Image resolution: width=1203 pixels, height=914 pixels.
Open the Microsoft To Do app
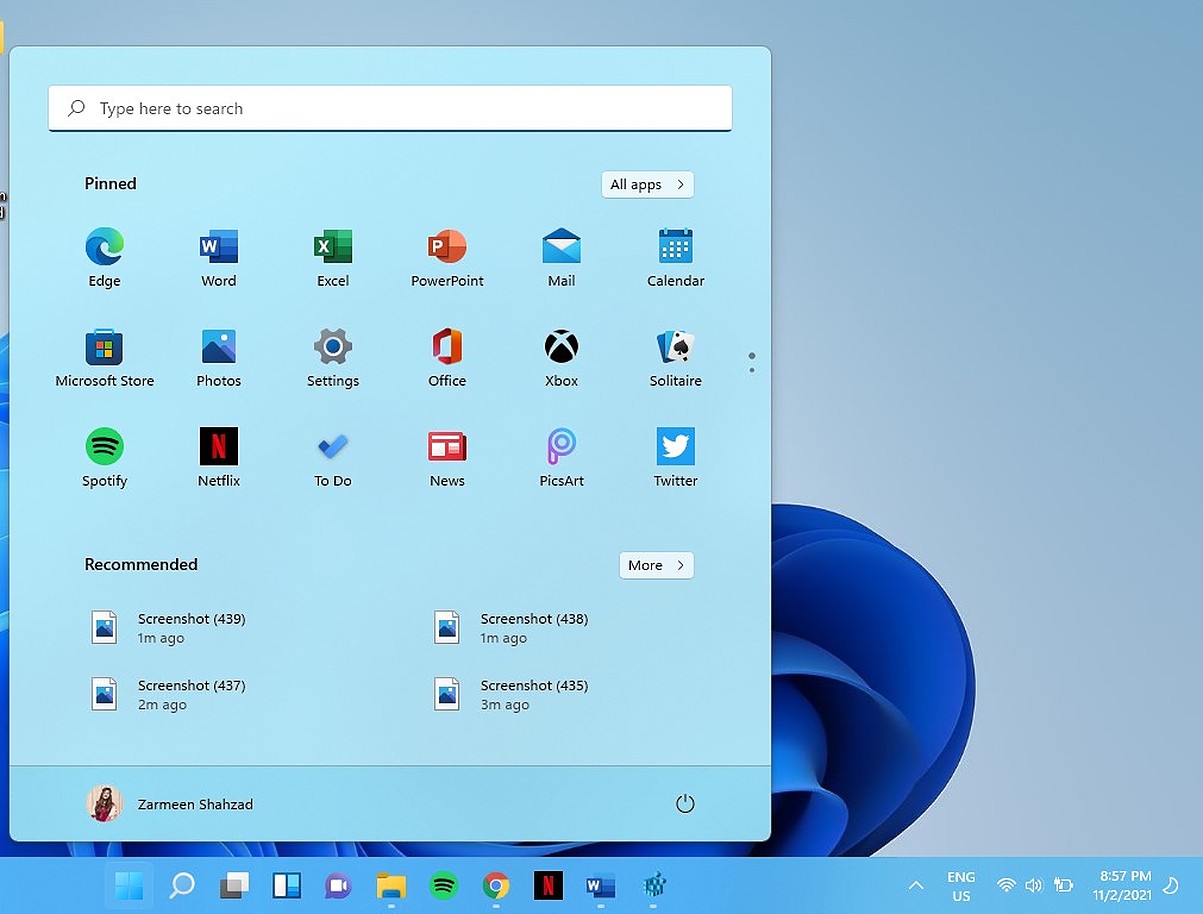pos(332,446)
